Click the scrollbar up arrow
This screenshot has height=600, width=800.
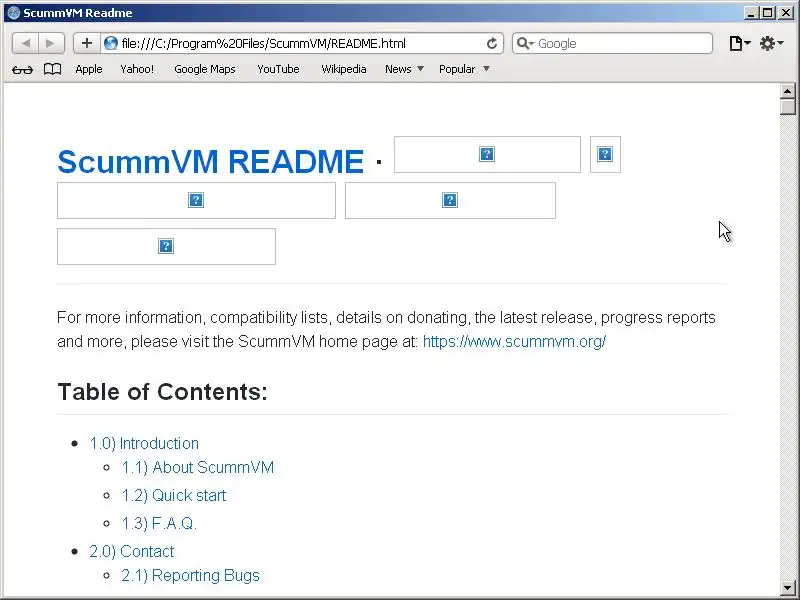pos(788,91)
